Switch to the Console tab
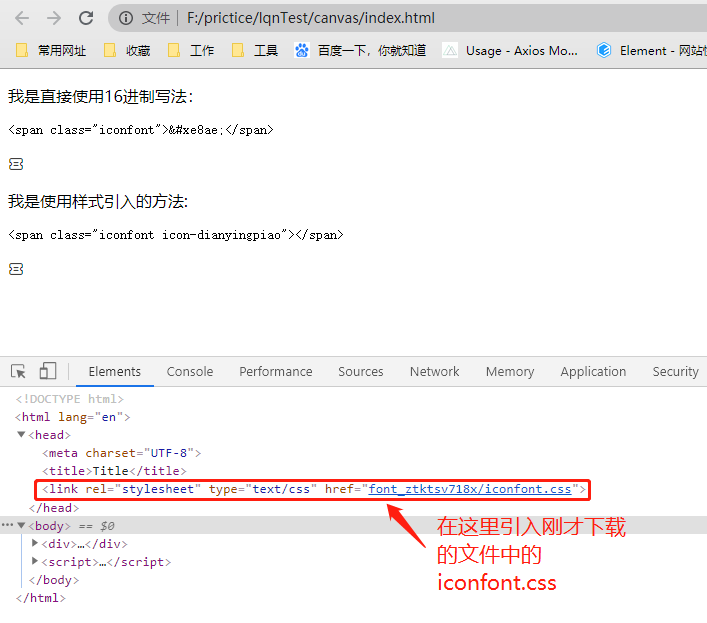 point(190,371)
